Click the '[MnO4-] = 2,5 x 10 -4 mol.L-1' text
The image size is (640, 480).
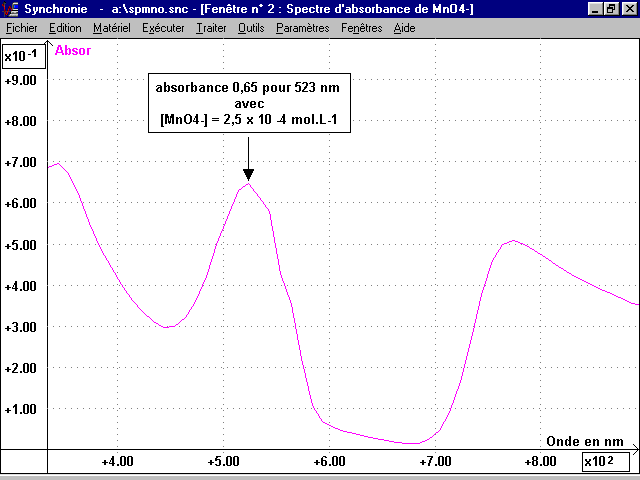(249, 120)
